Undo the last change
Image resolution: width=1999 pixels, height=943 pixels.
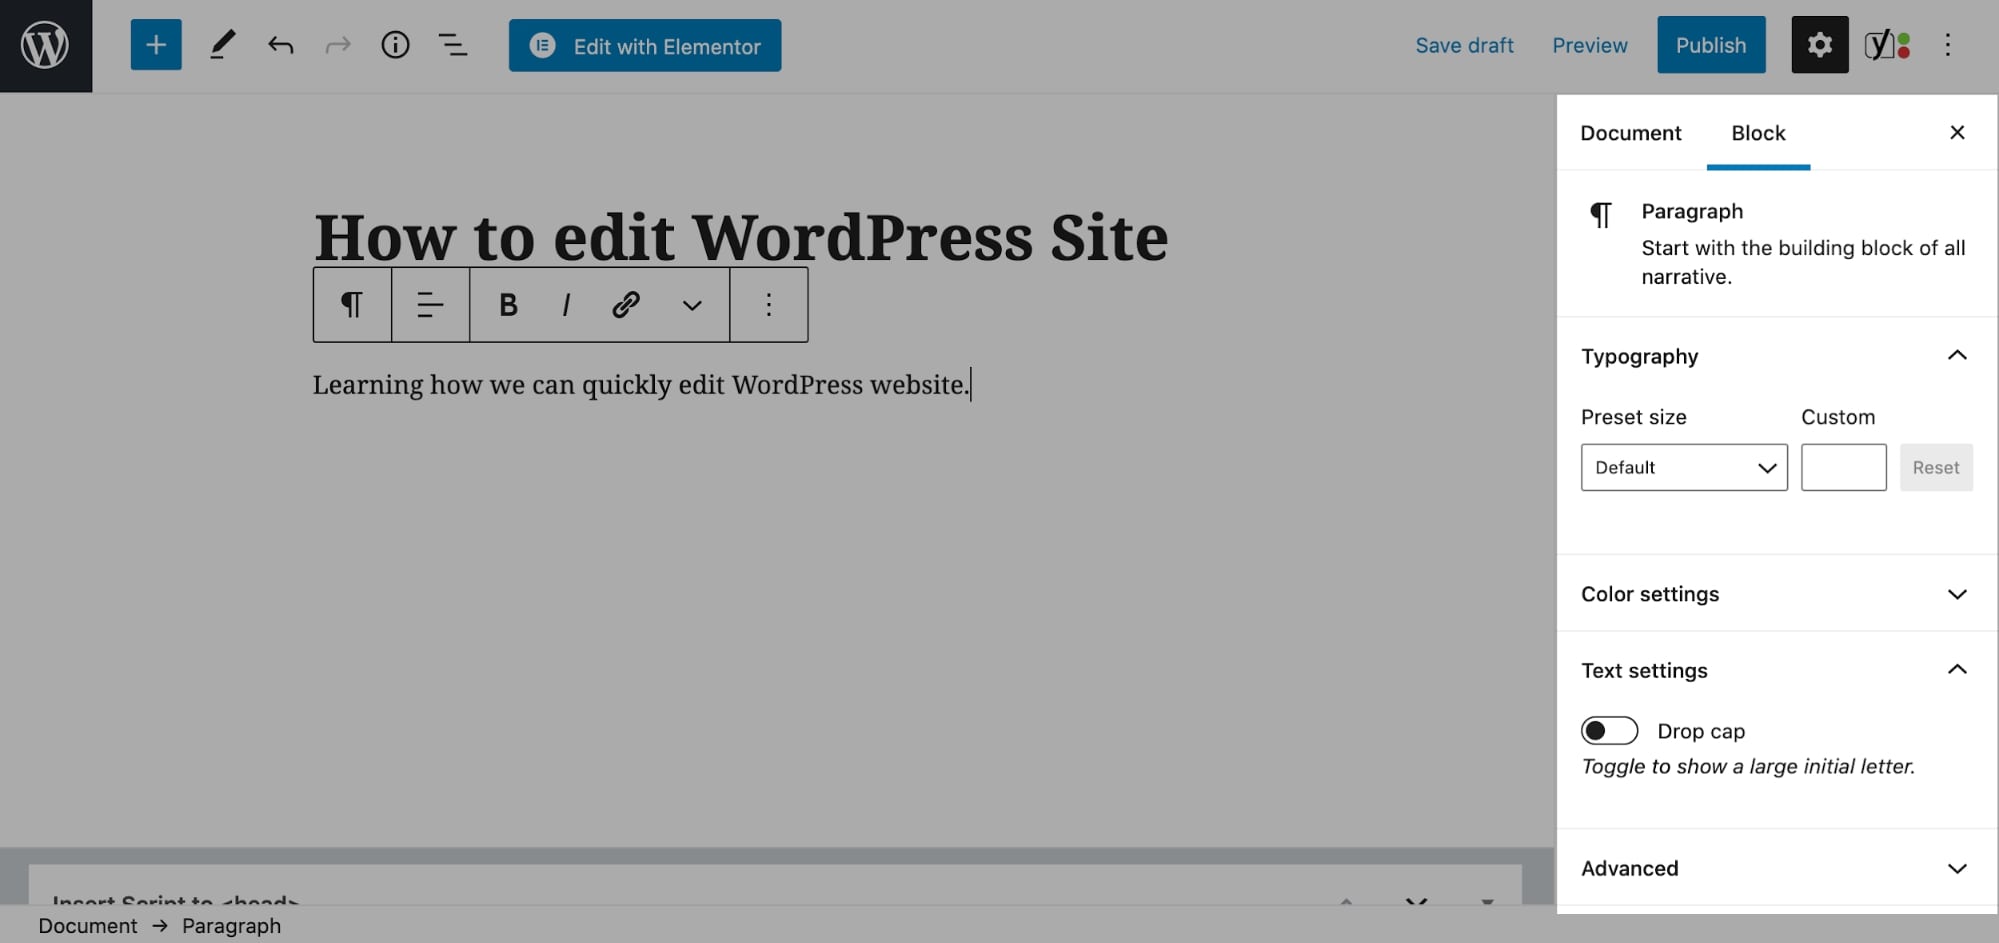tap(280, 44)
